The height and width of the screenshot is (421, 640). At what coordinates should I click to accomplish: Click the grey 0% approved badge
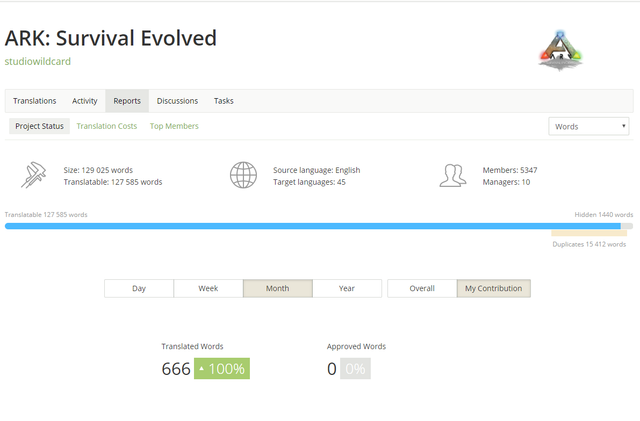(355, 369)
